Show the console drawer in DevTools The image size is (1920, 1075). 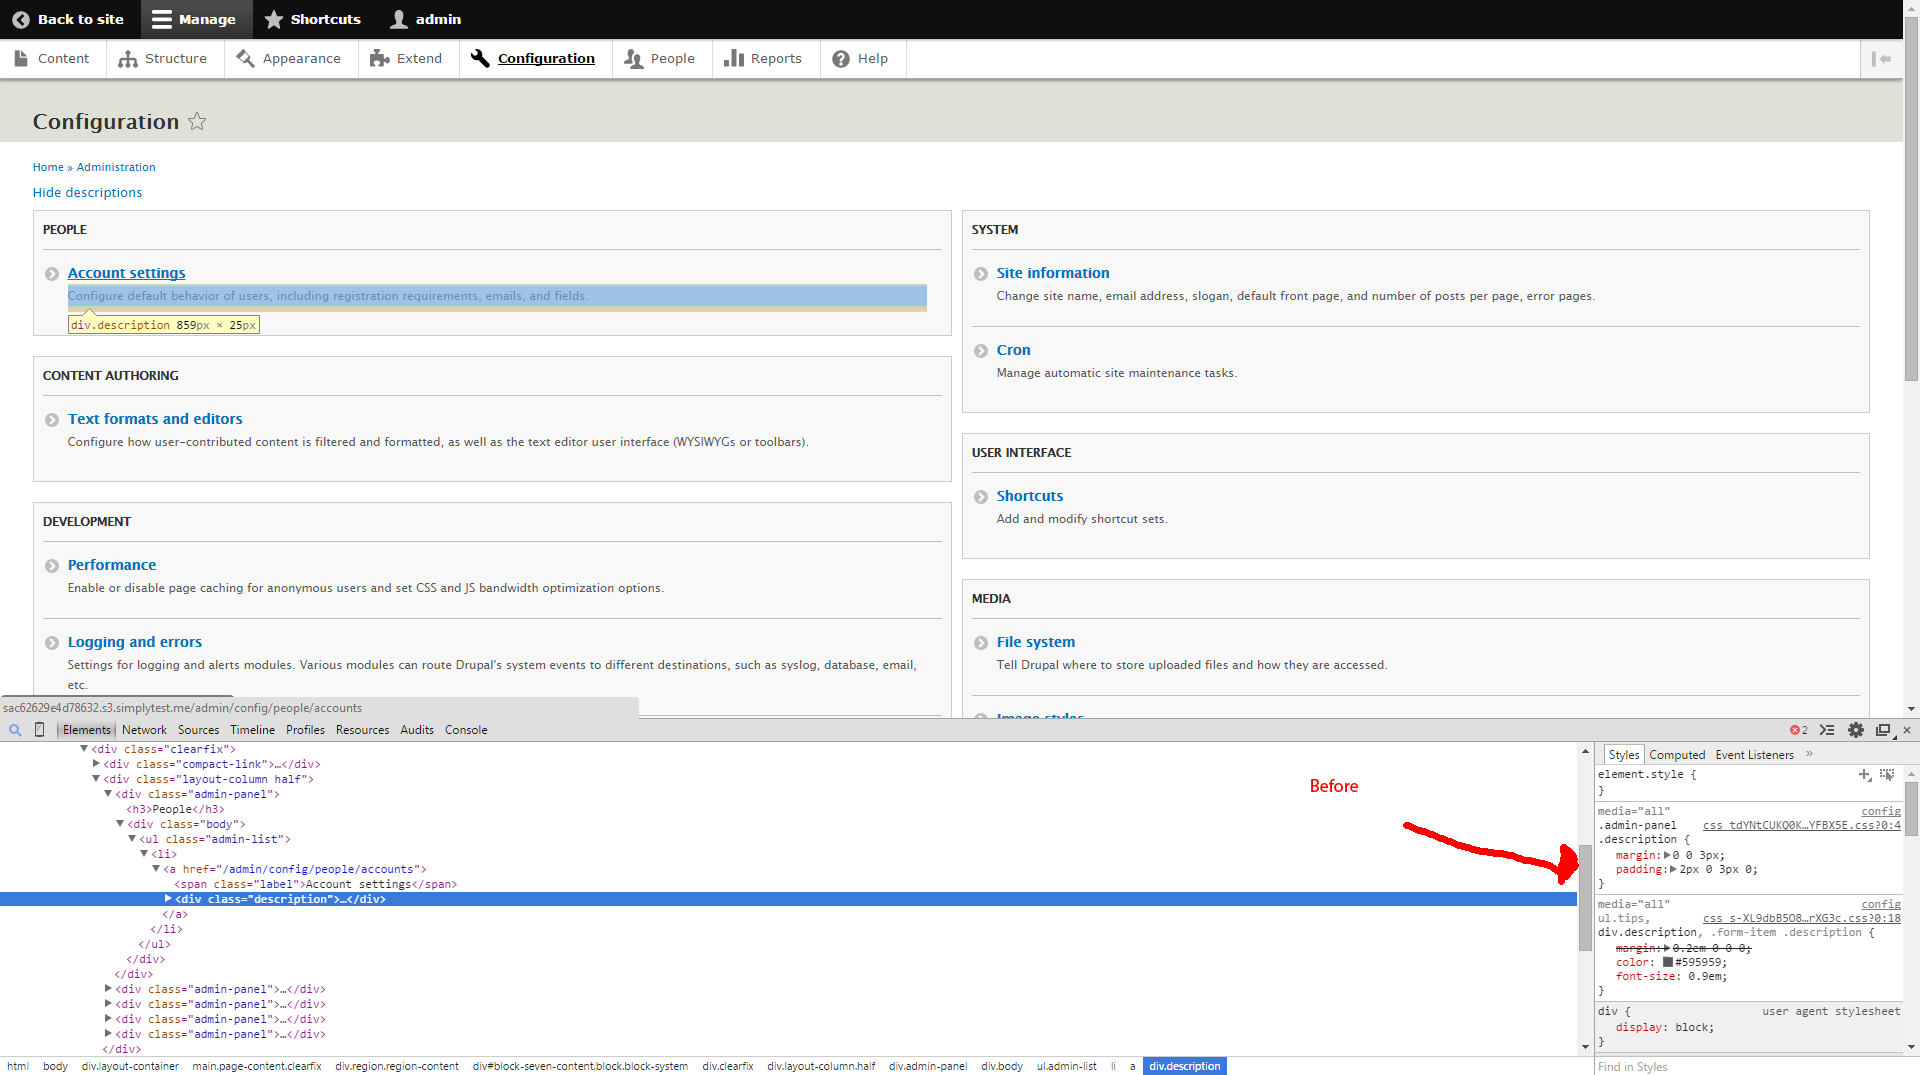tap(1827, 730)
